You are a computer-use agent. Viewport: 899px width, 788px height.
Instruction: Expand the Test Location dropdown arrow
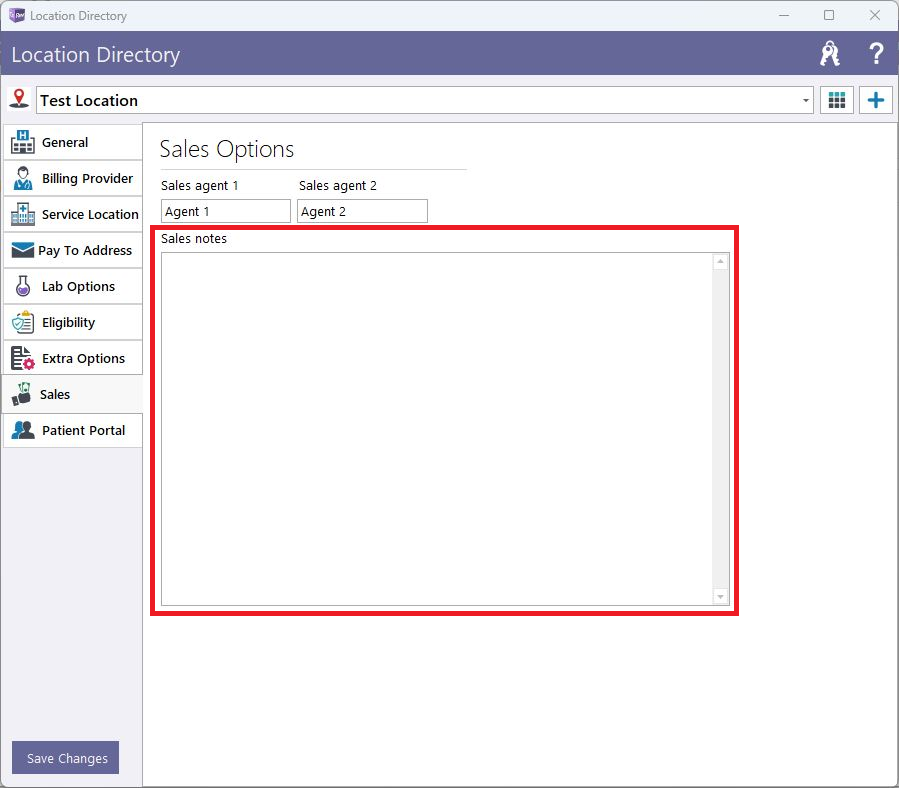[806, 100]
